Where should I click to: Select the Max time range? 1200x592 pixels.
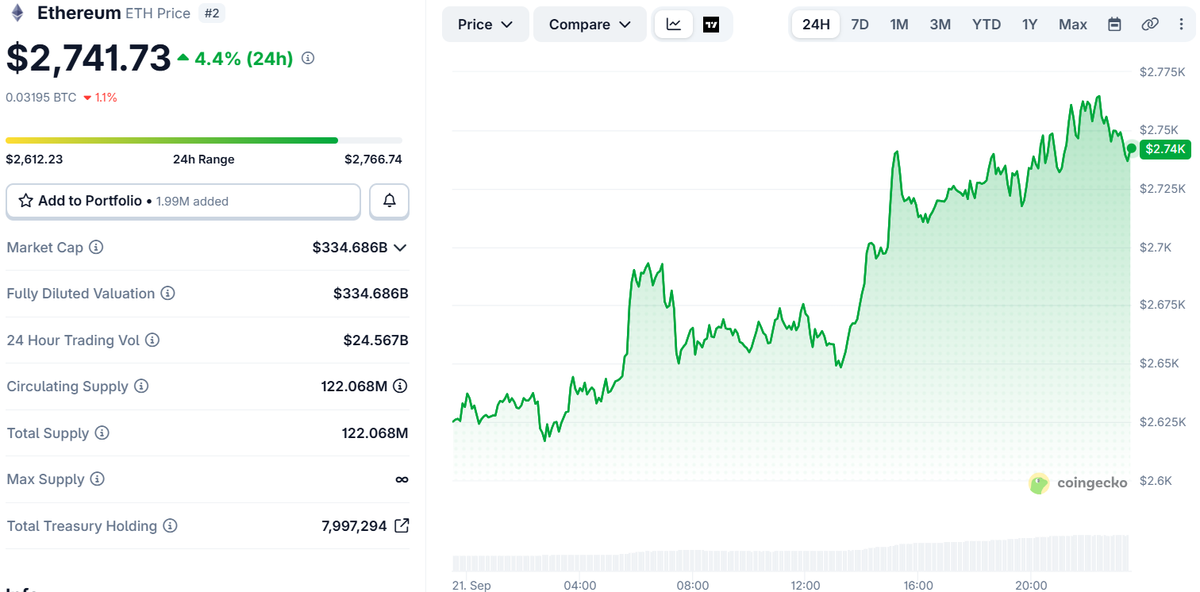click(x=1073, y=24)
